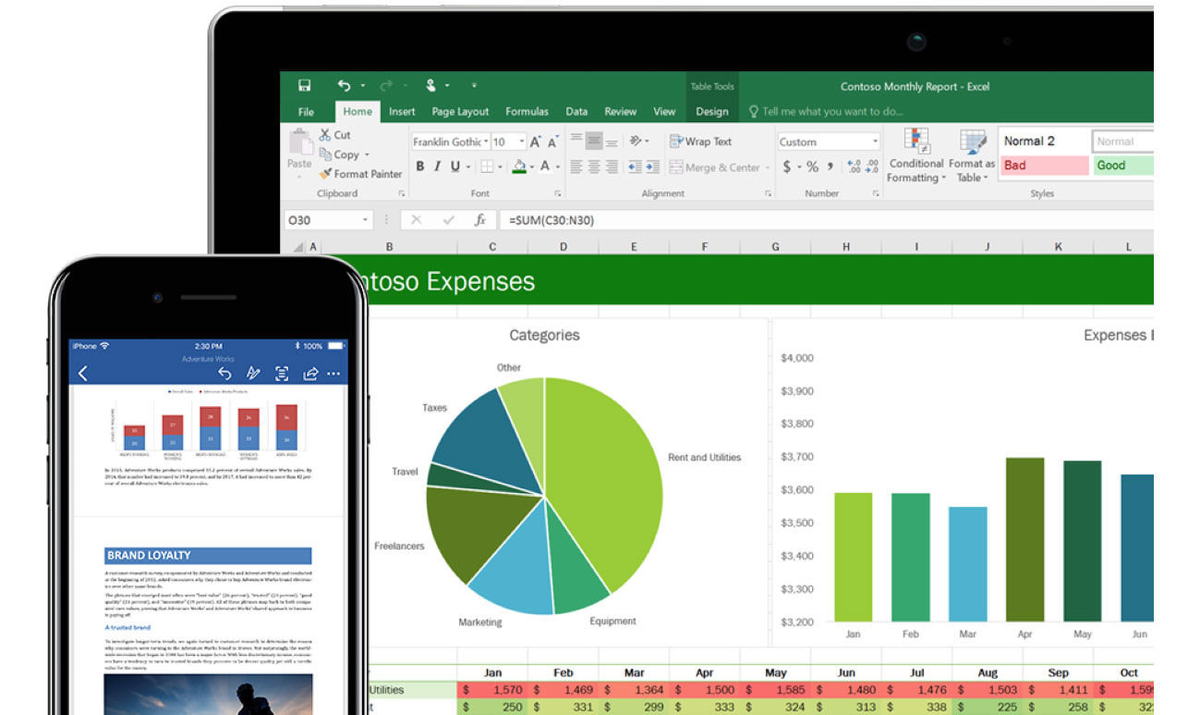Screen dimensions: 1200x715
Task: Click the Merge & Center button
Action: pyautogui.click(x=716, y=168)
